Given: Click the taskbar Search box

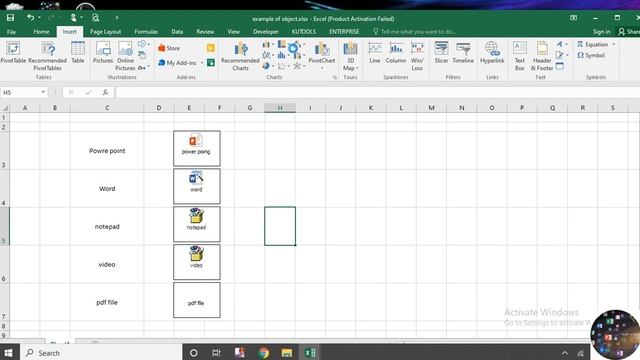Looking at the screenshot, I should click(x=101, y=353).
